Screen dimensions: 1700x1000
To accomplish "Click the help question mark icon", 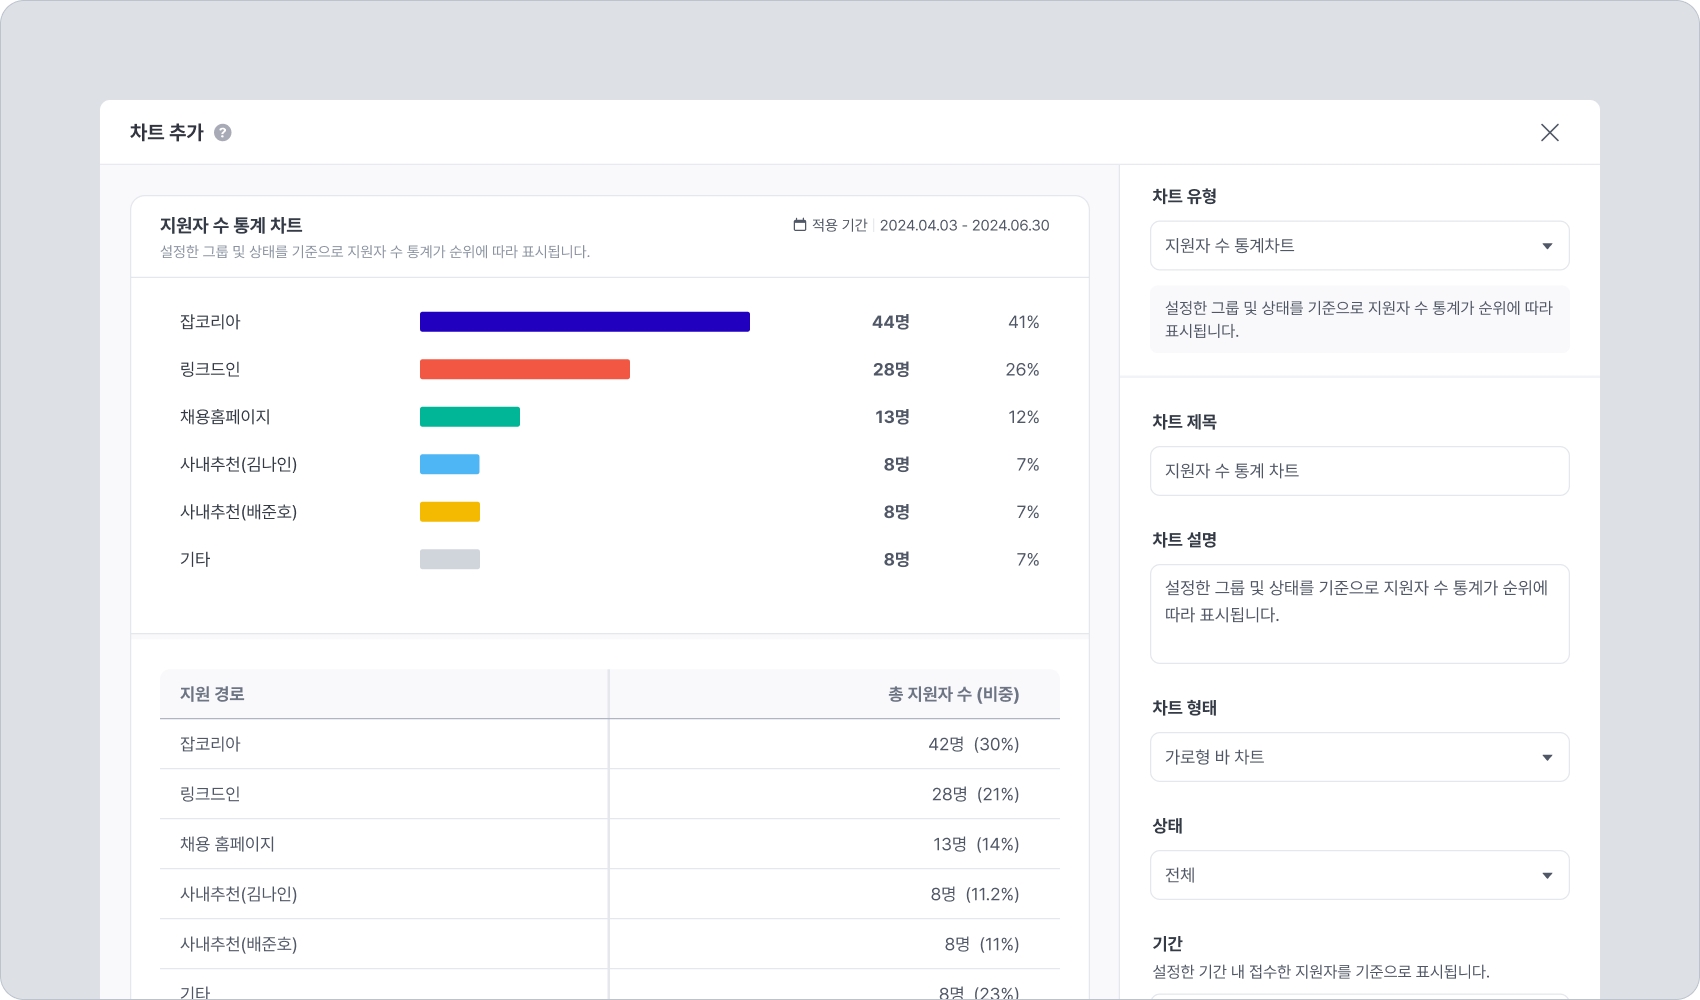I will click(223, 133).
